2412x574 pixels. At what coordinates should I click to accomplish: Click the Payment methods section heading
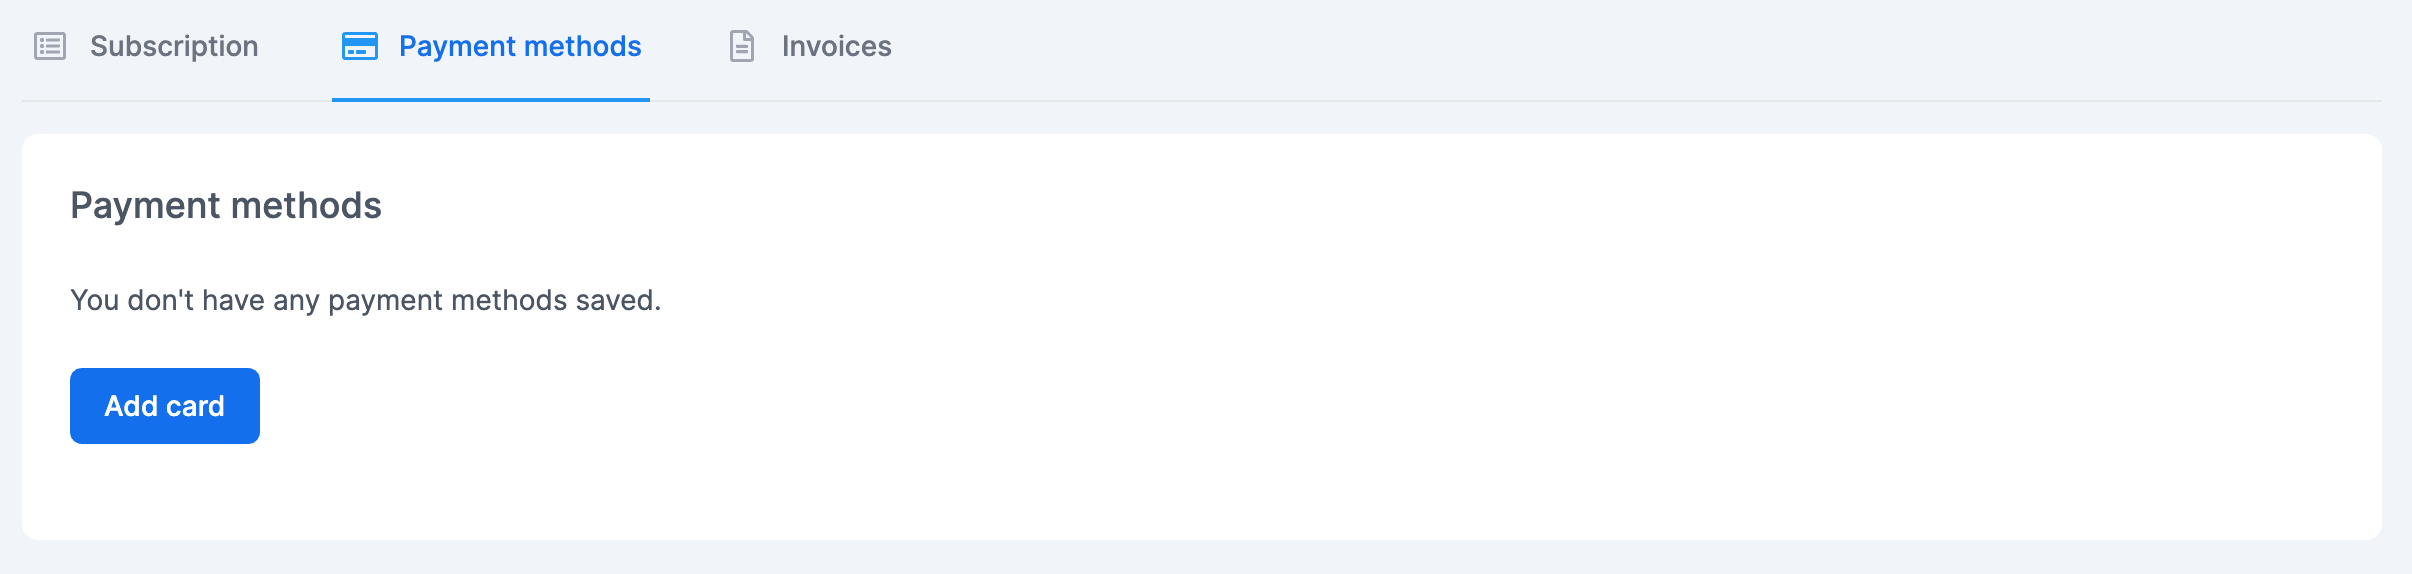[226, 205]
